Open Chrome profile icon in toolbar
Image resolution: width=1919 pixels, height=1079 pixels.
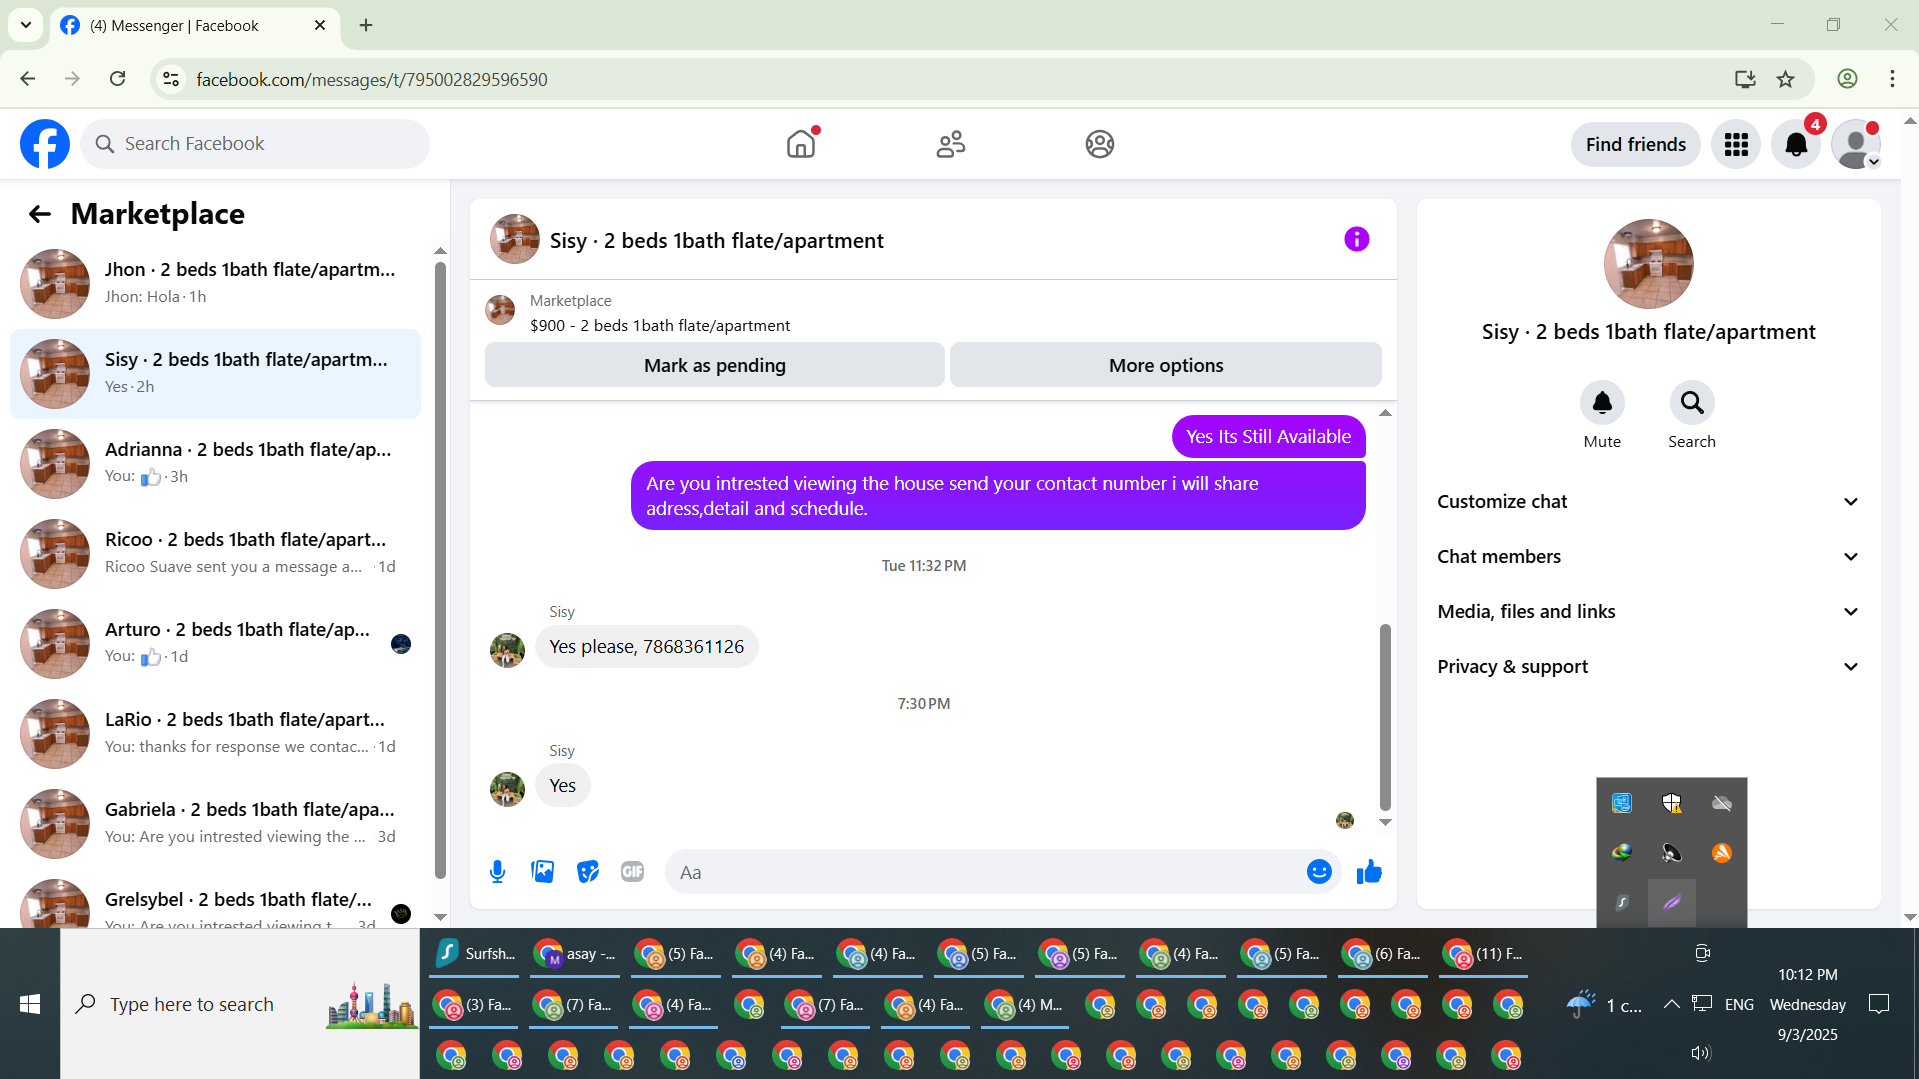pos(1847,79)
